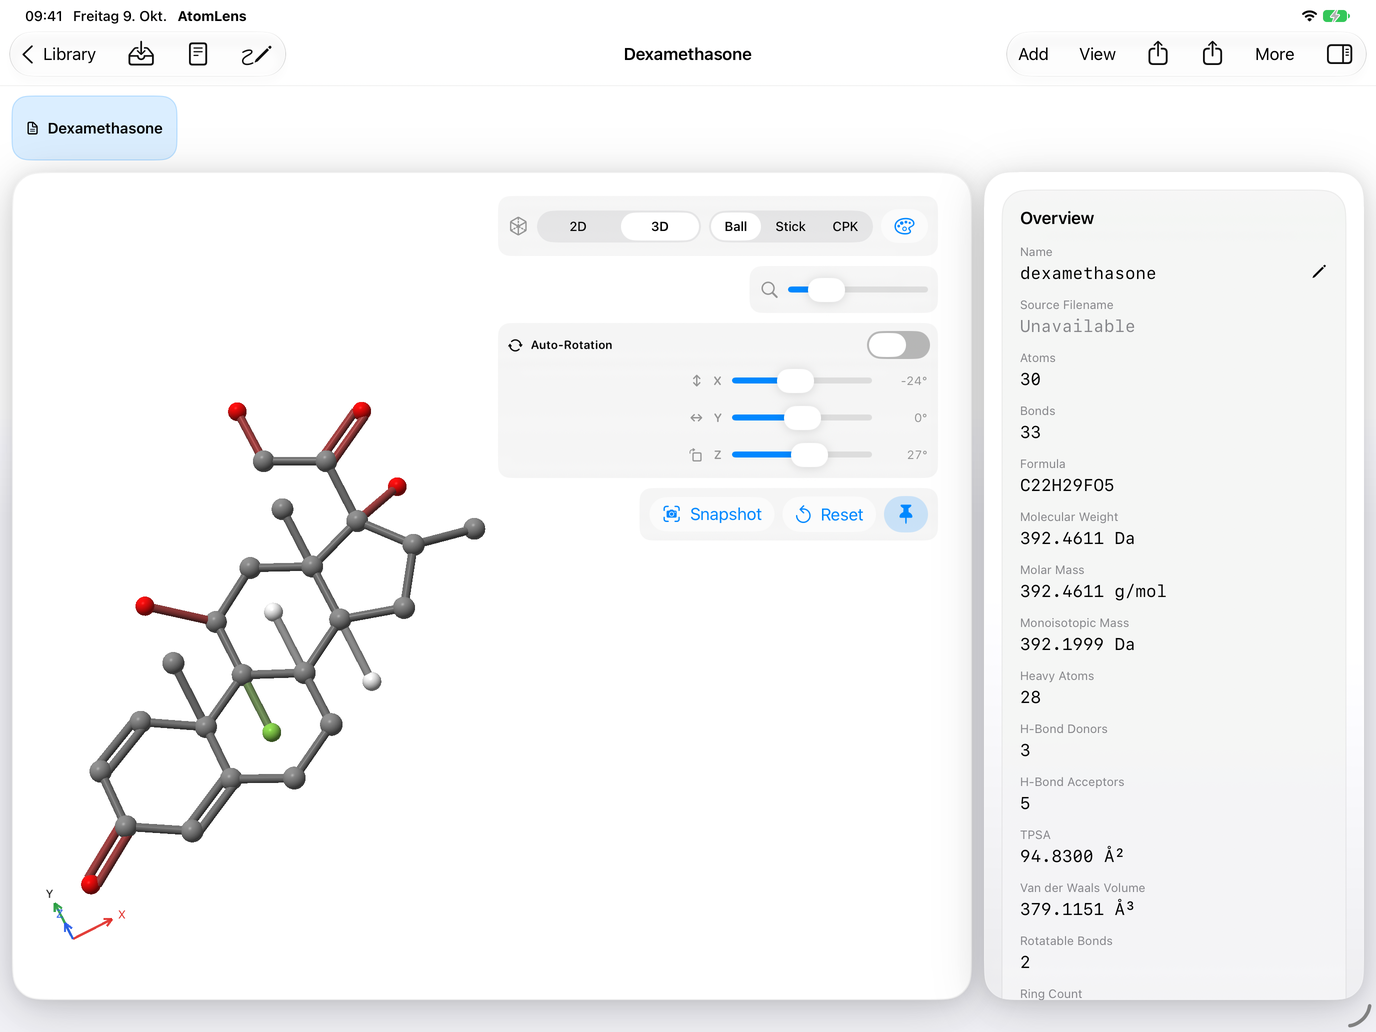Switch to 3D view mode
Image resolution: width=1376 pixels, height=1032 pixels.
(x=660, y=226)
